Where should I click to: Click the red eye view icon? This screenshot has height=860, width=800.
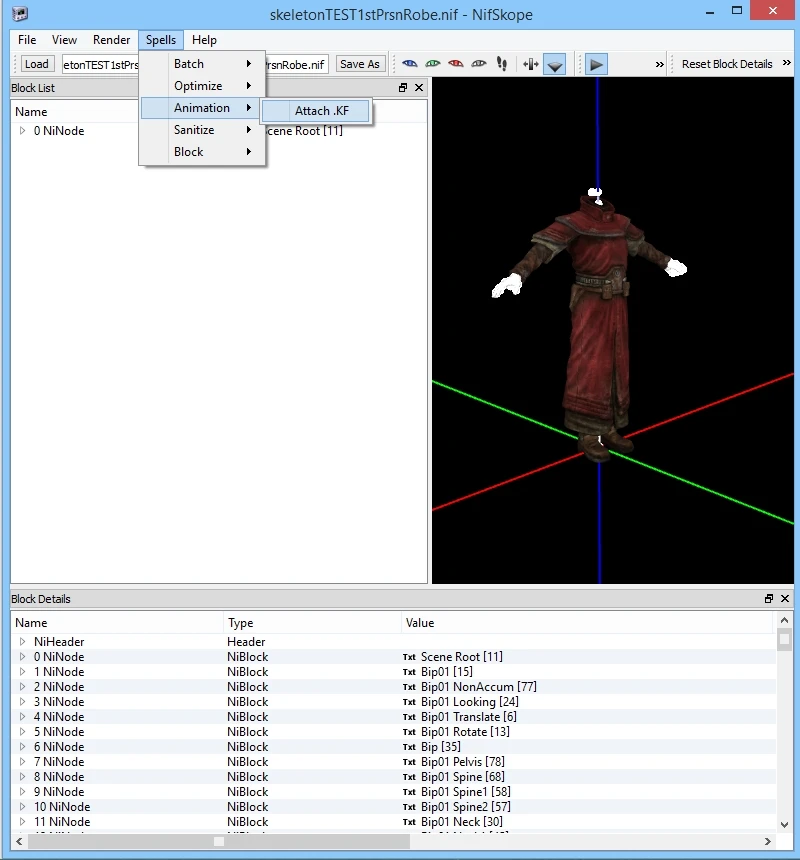pyautogui.click(x=456, y=64)
